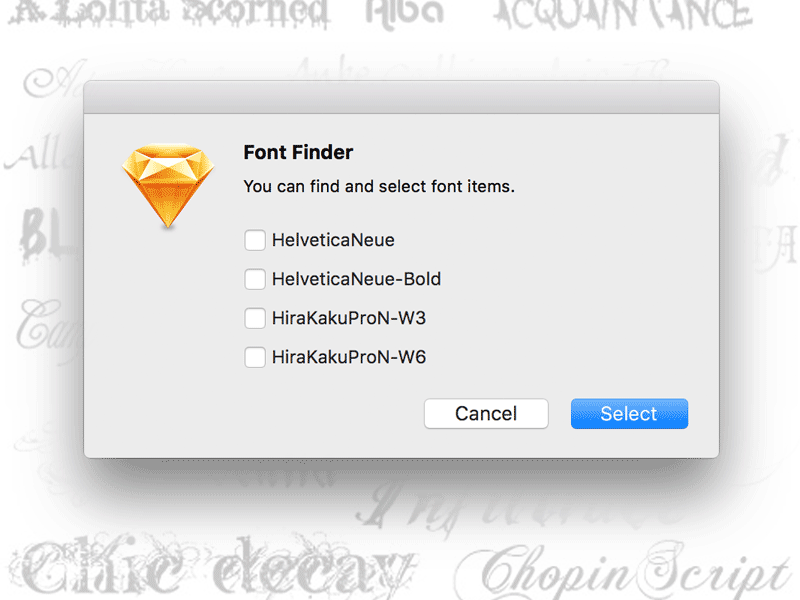Click the HiraKakuProN-W6 label text
800x600 pixels.
pos(349,357)
